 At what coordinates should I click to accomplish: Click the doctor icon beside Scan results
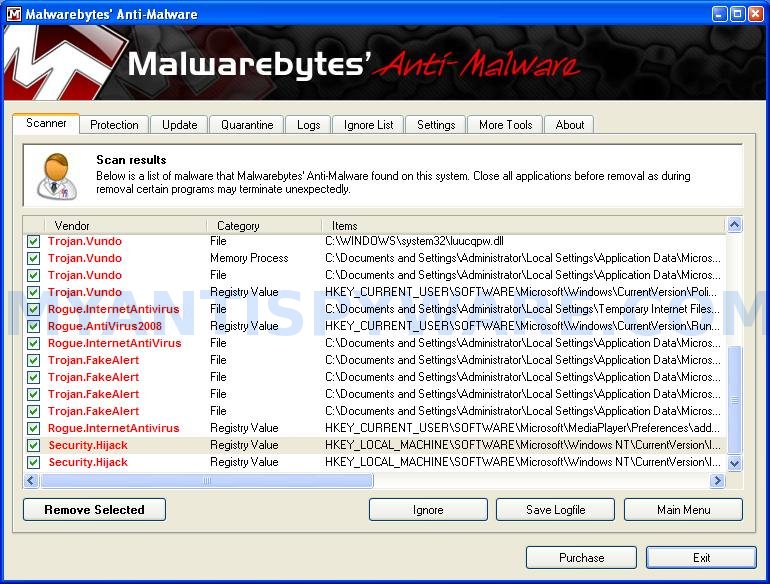tap(57, 176)
